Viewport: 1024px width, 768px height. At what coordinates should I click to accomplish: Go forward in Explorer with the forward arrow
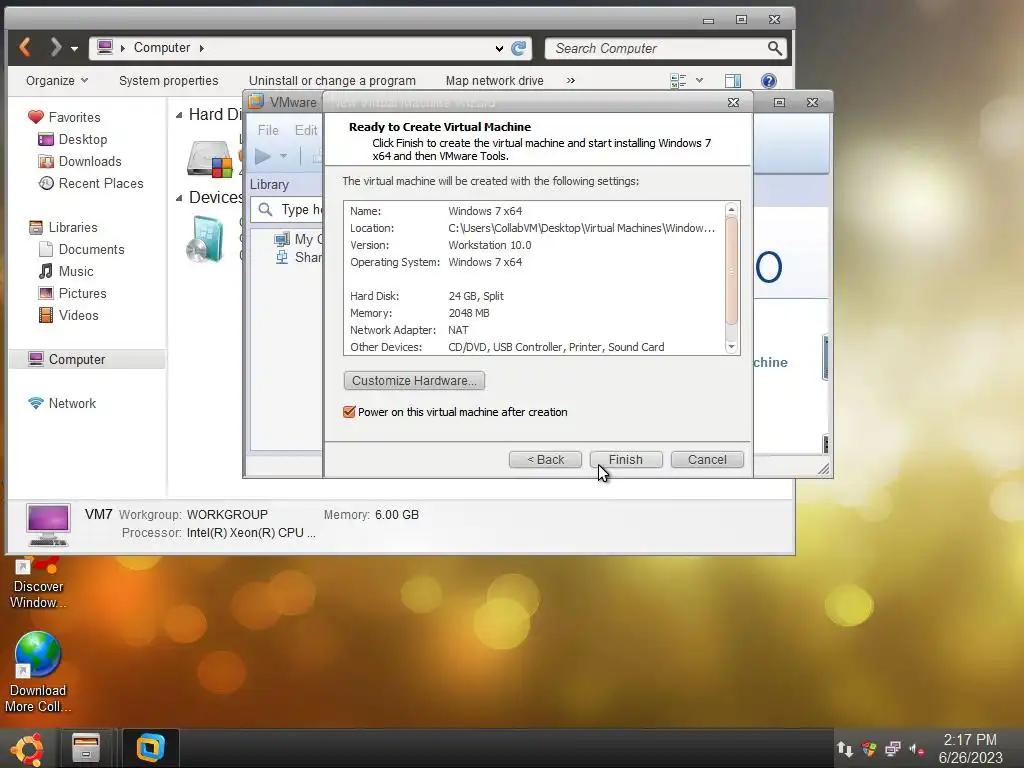tap(56, 47)
